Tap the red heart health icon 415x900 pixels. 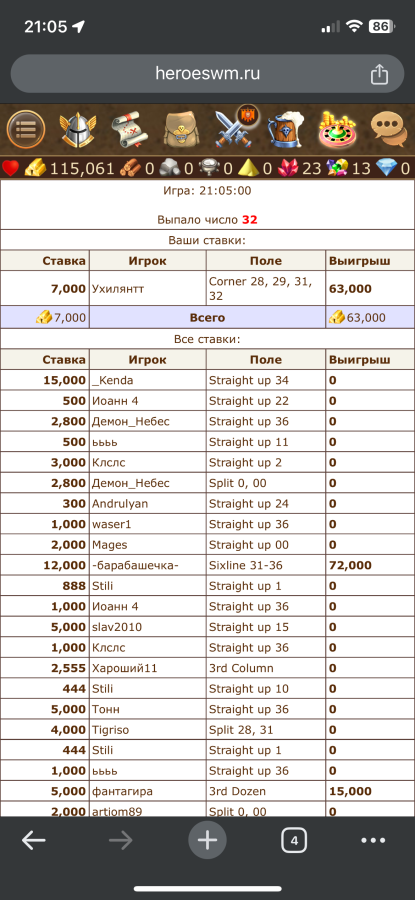coord(10,169)
